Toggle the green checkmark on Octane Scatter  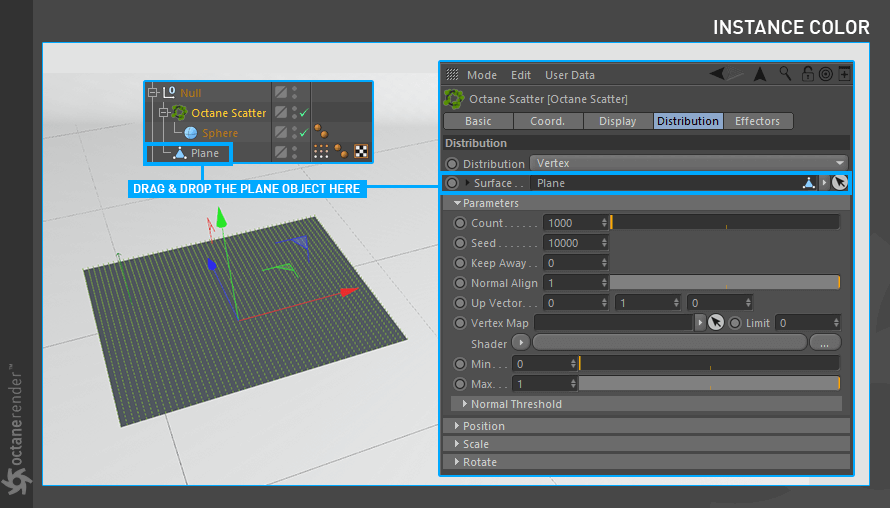coord(304,113)
